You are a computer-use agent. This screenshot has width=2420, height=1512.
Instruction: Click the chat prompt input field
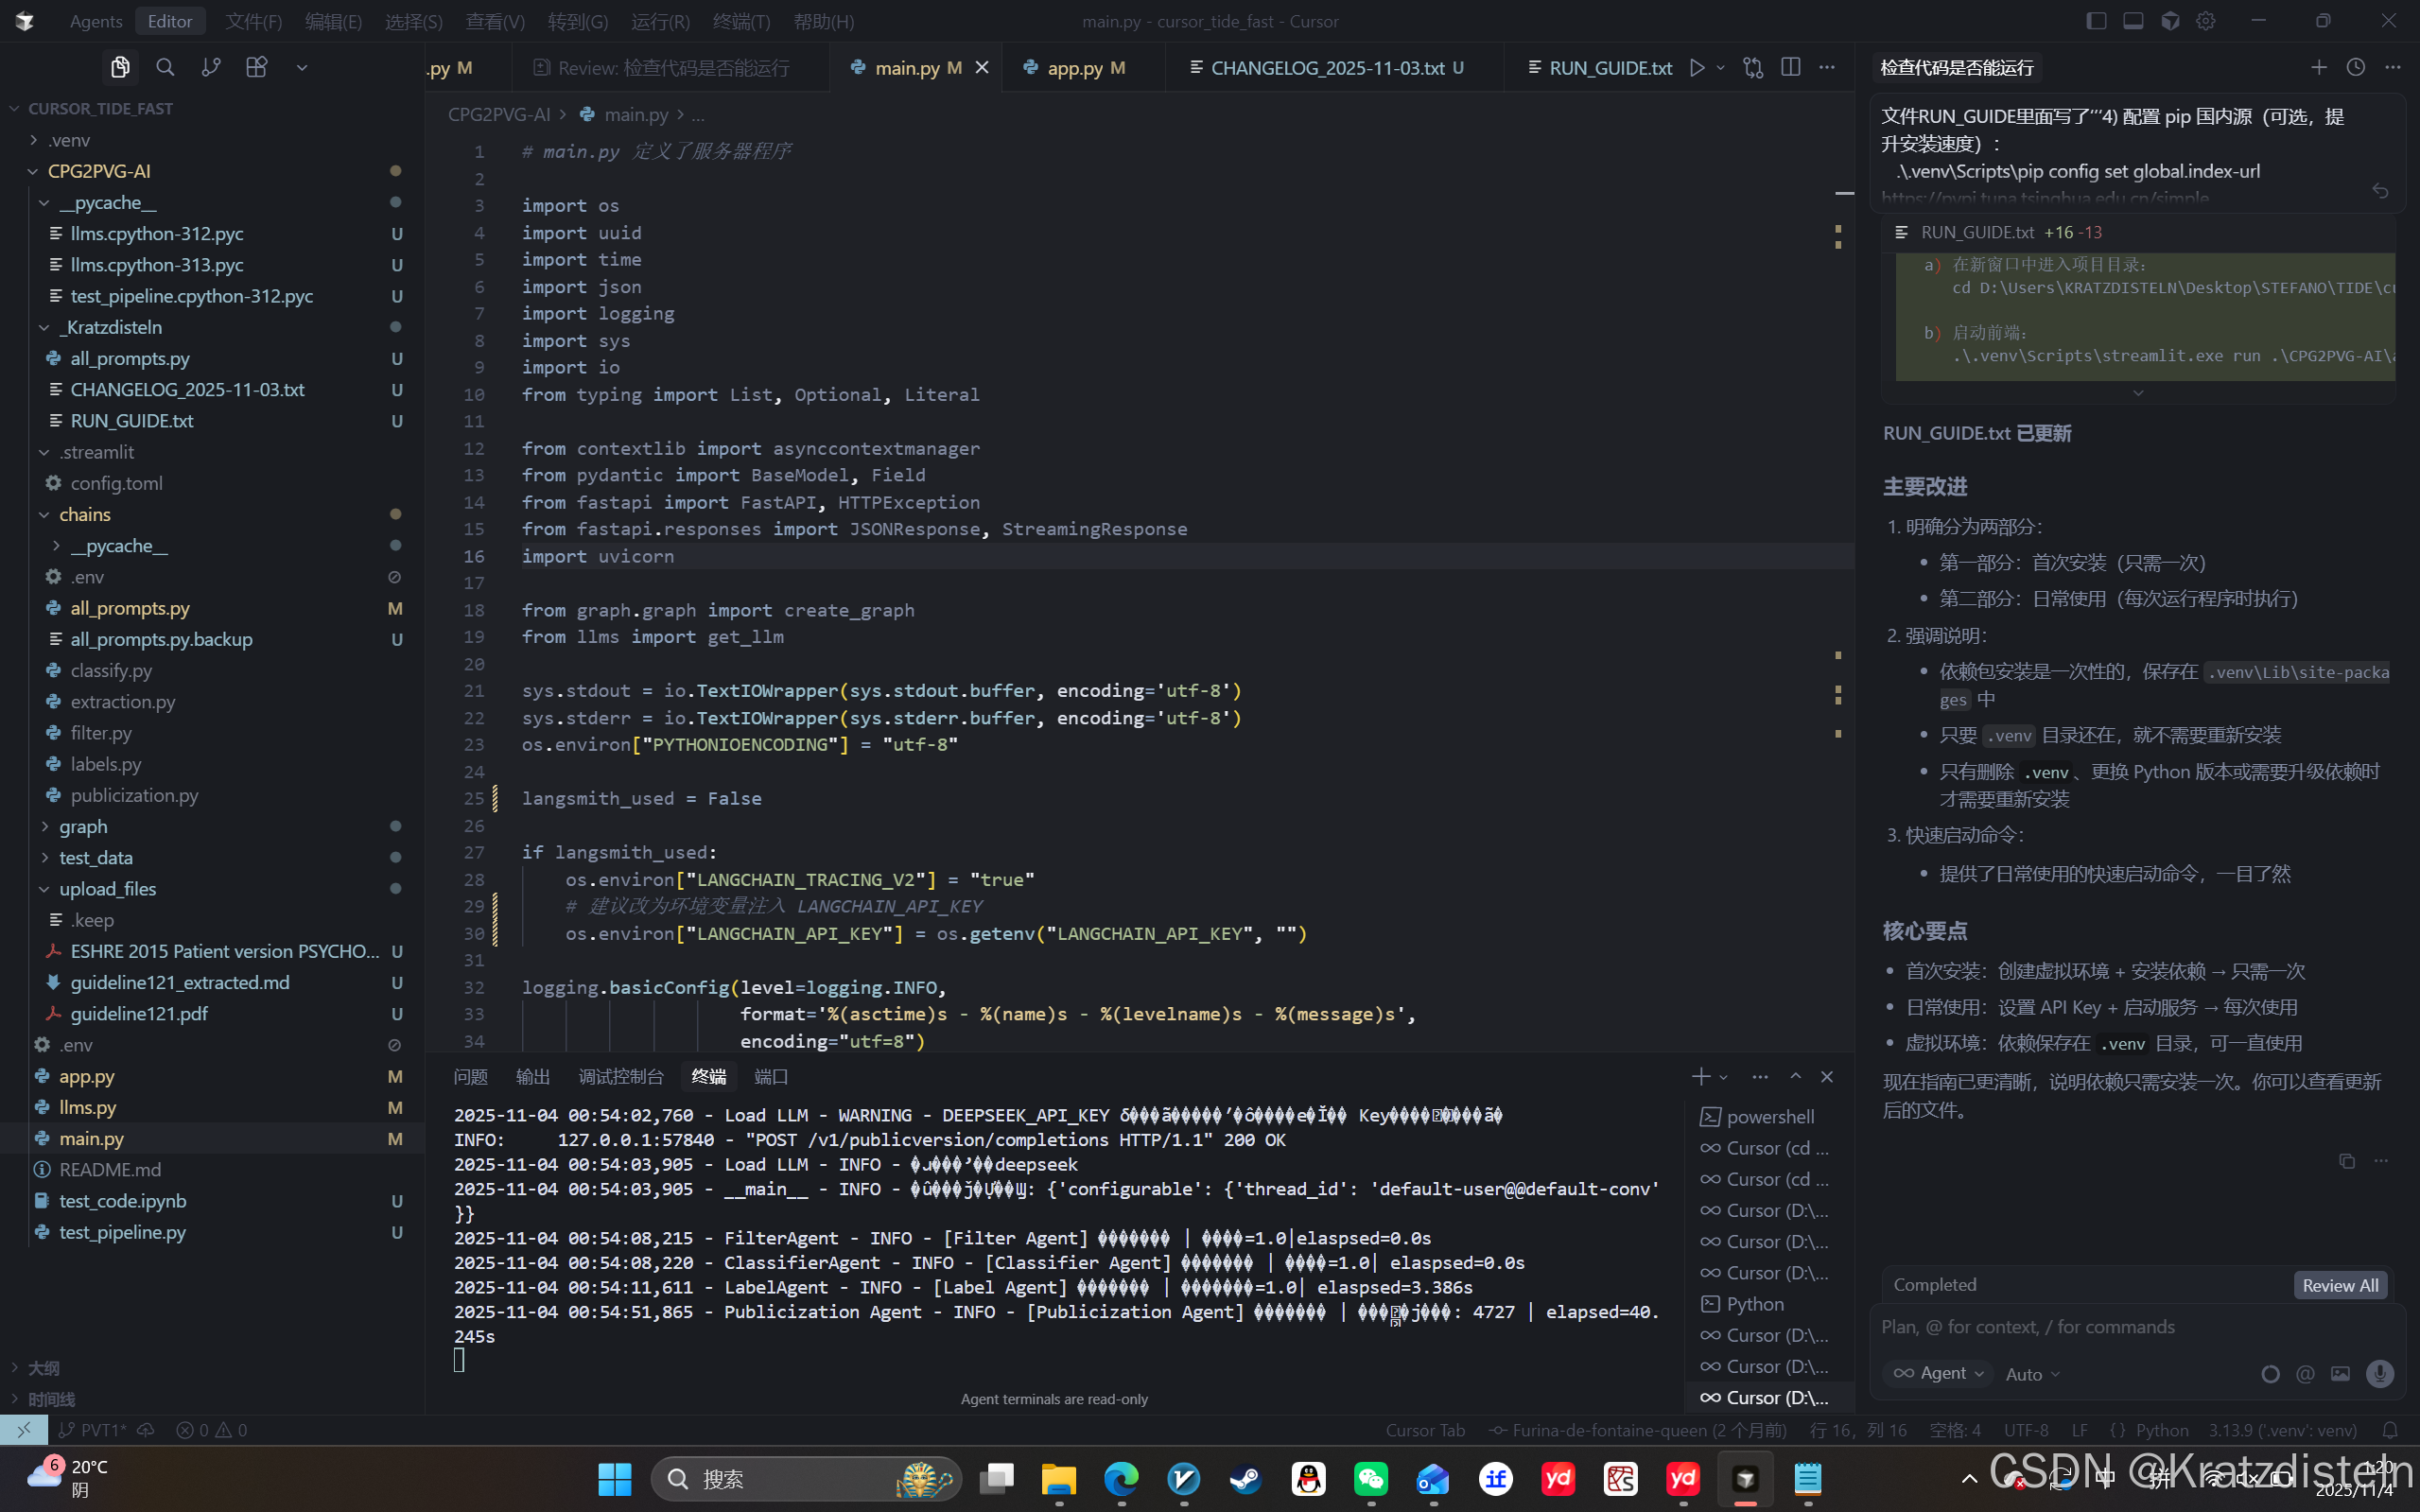point(2120,1327)
